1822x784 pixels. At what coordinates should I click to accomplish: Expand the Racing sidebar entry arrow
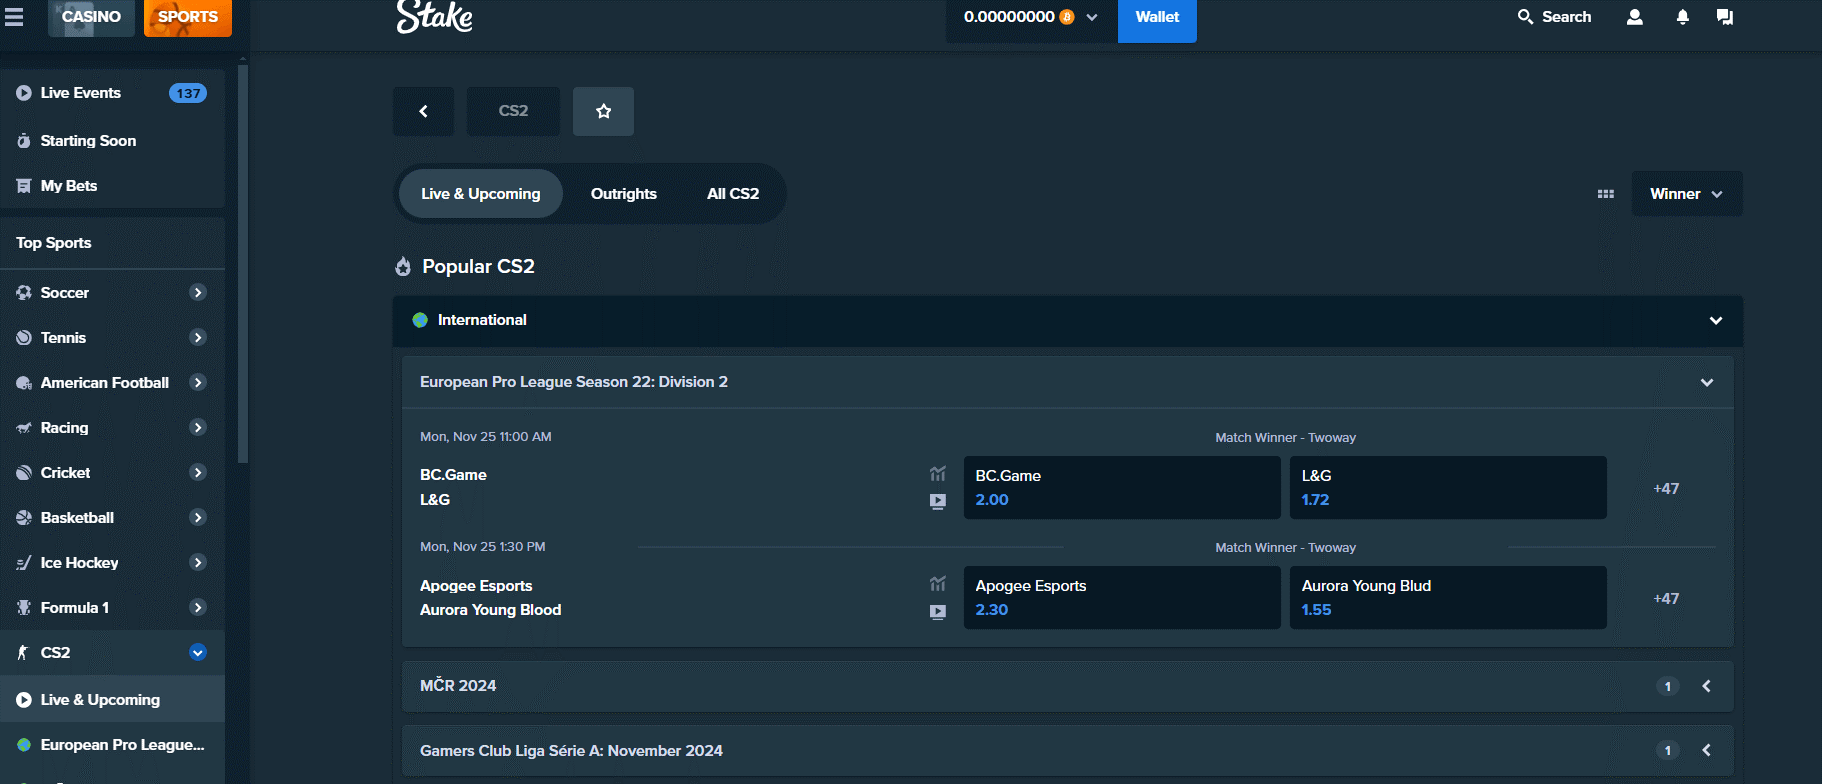click(198, 428)
